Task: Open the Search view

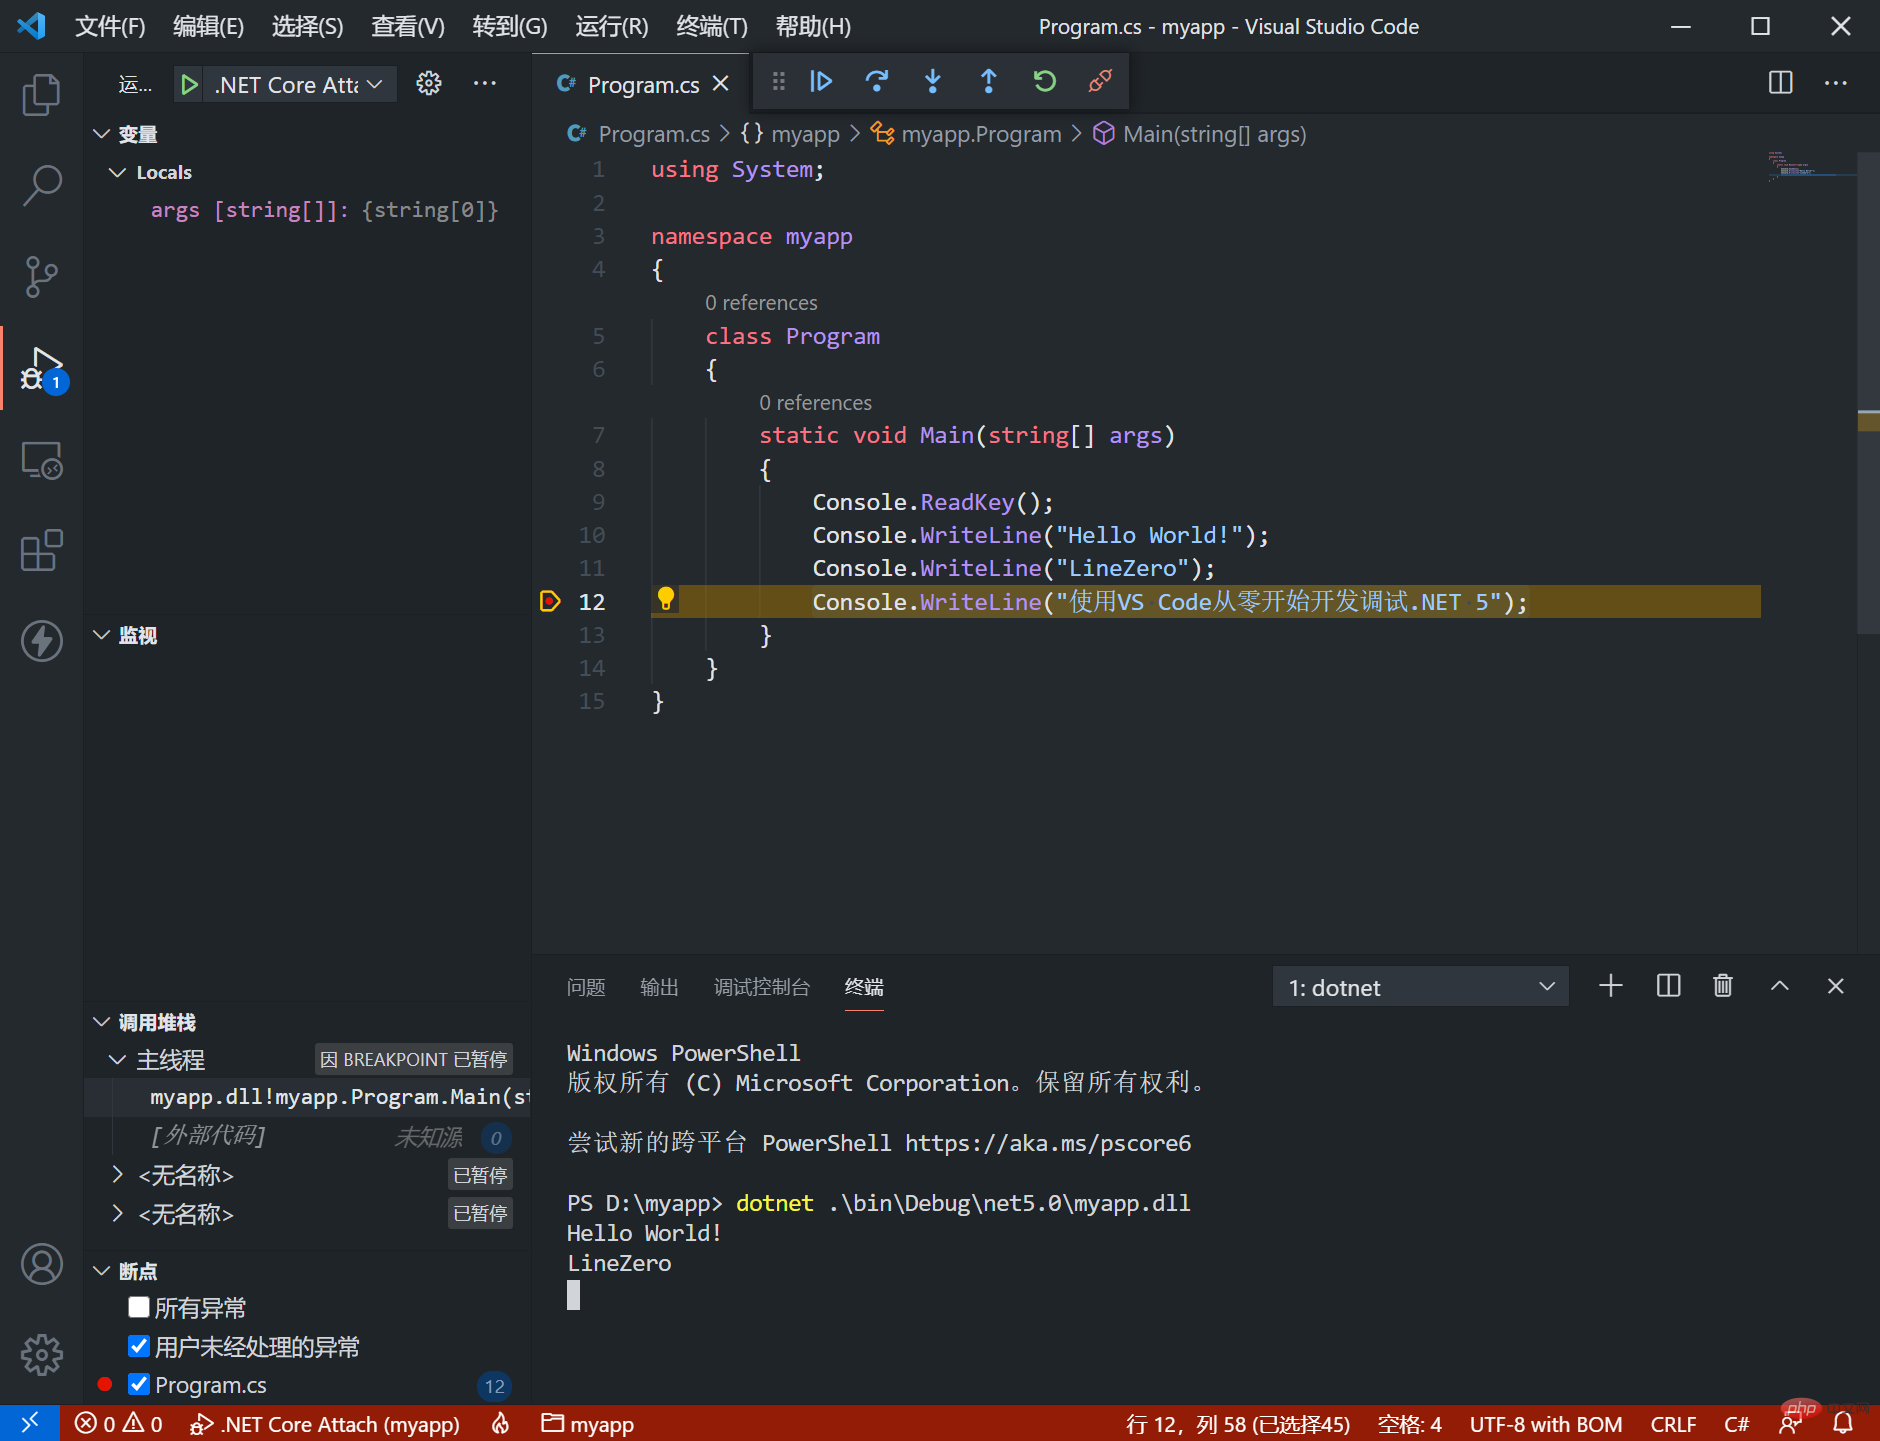Action: 41,185
